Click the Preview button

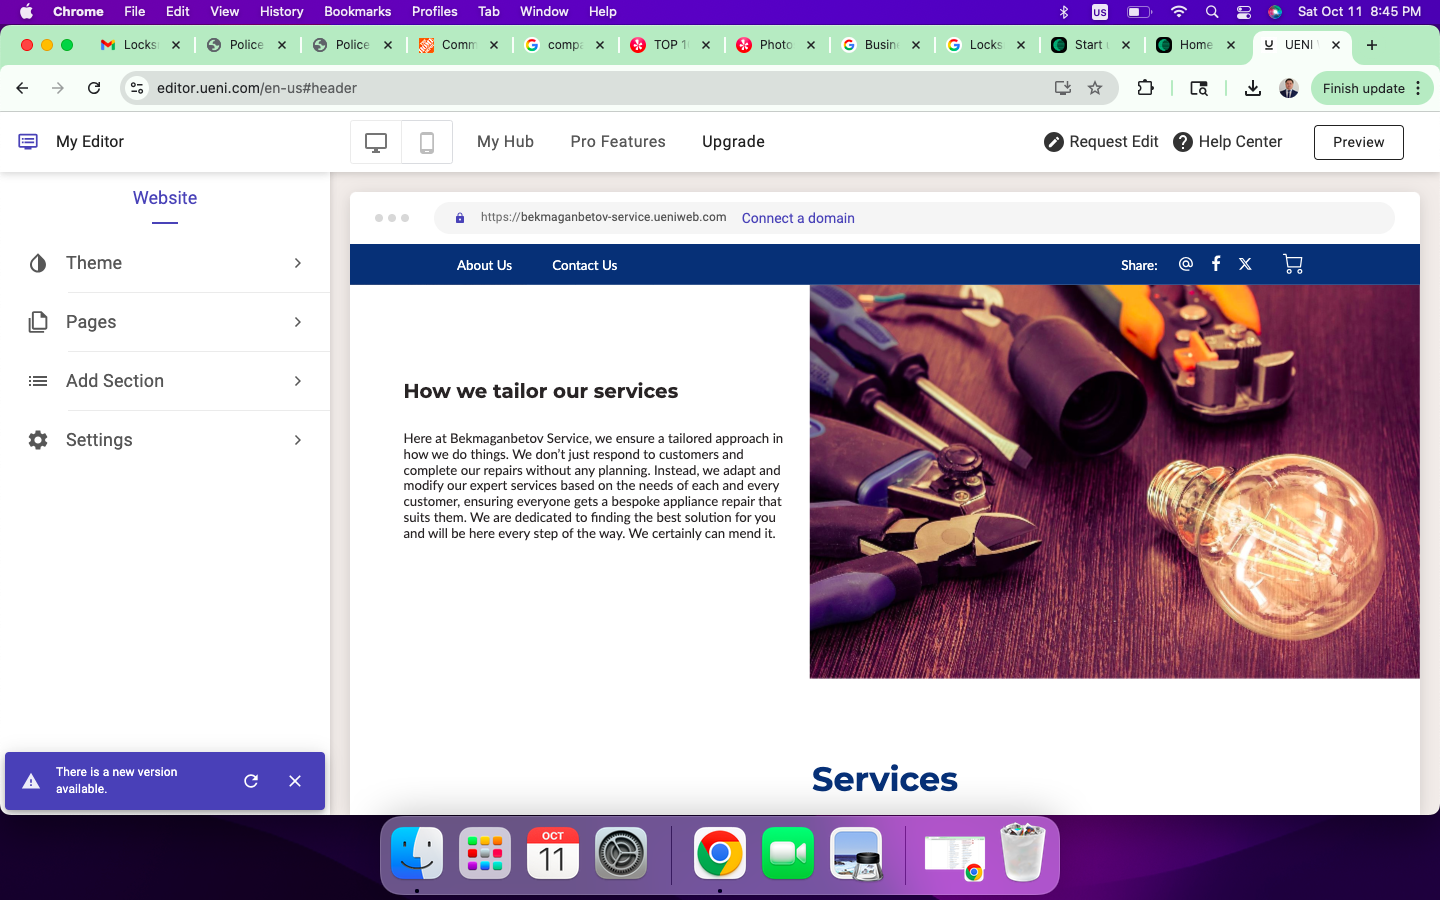1358,142
